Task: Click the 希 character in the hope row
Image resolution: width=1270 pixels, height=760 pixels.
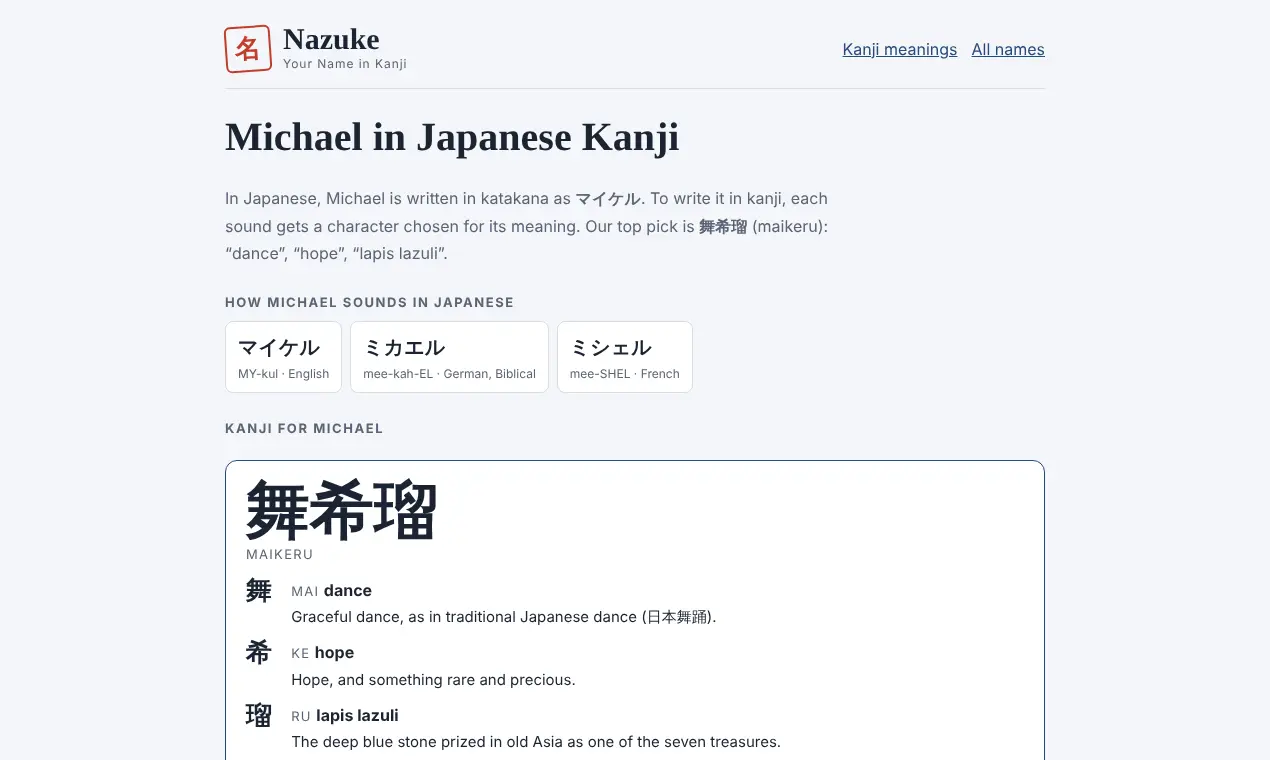Action: [x=259, y=653]
